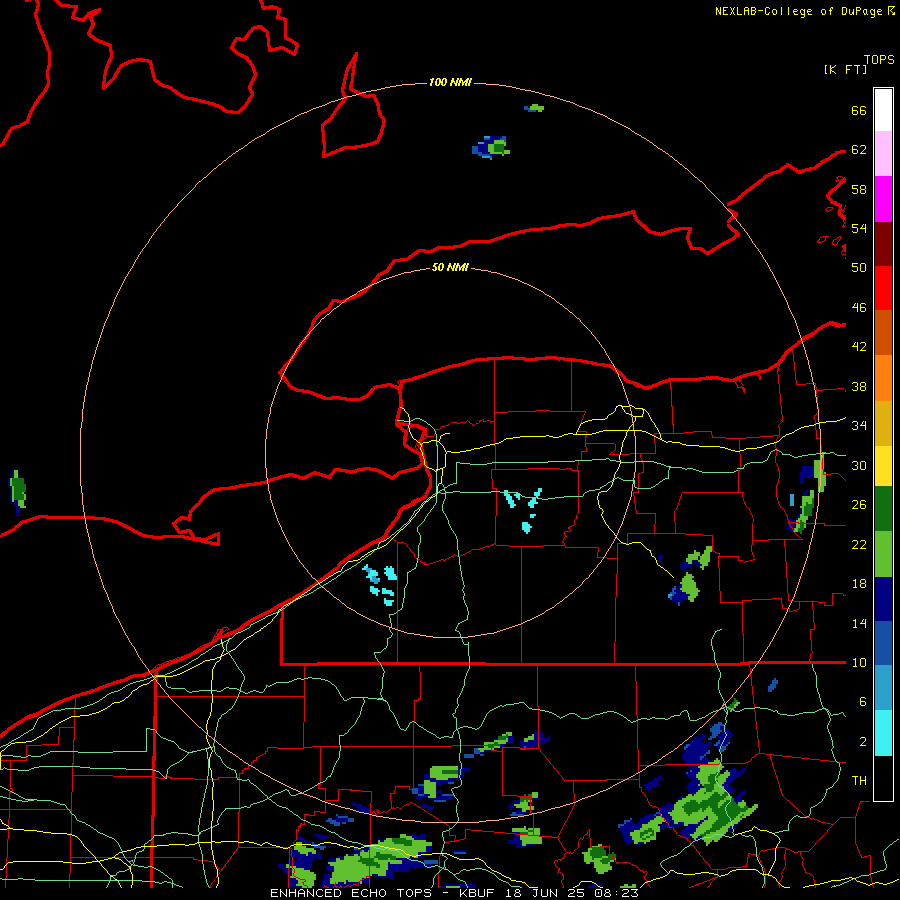
Task: Click the ENHANCED ECHO TOPS caption text
Action: point(351,893)
